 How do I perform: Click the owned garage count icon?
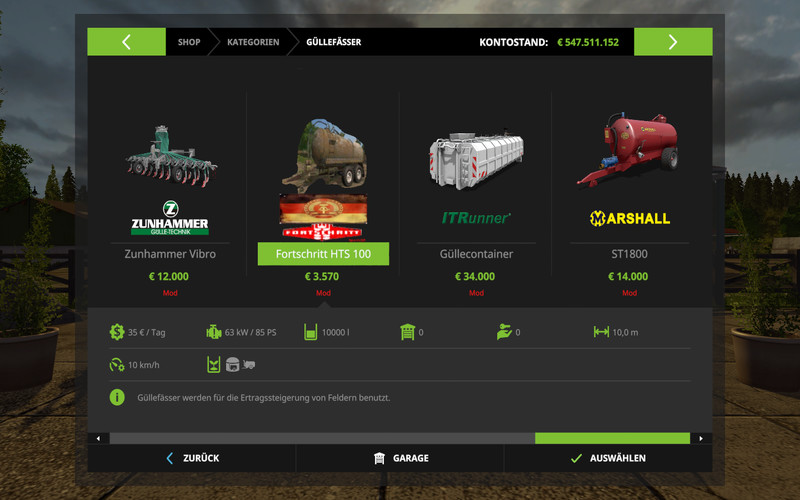(x=408, y=332)
